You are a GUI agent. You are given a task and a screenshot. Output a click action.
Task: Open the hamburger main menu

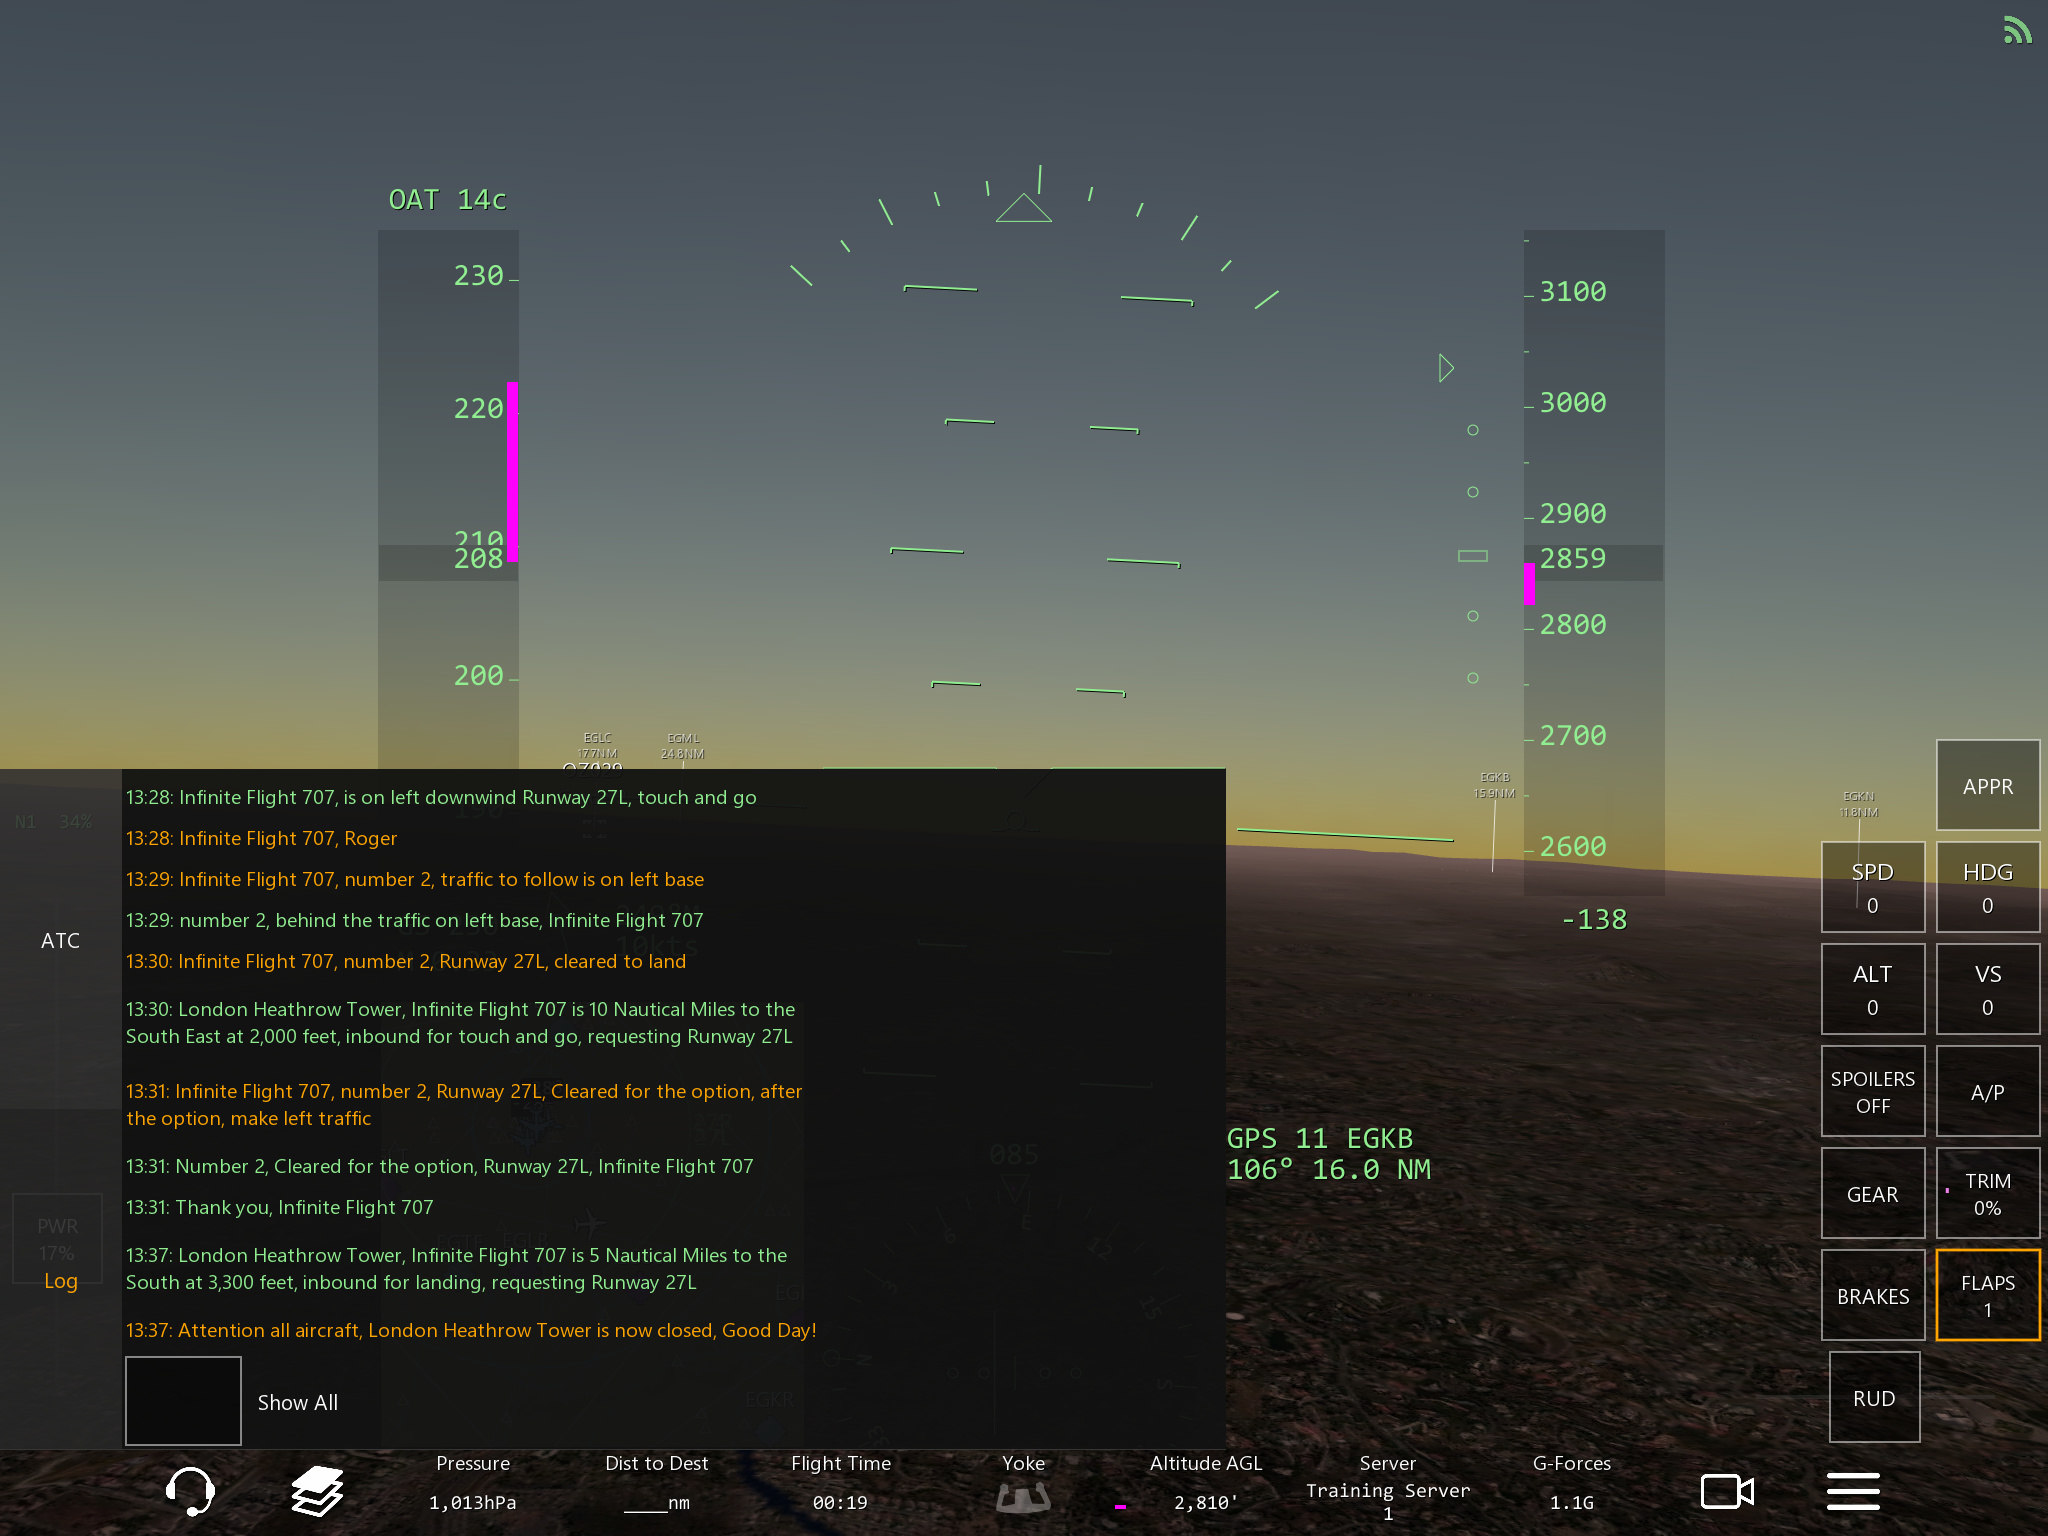(1853, 1491)
